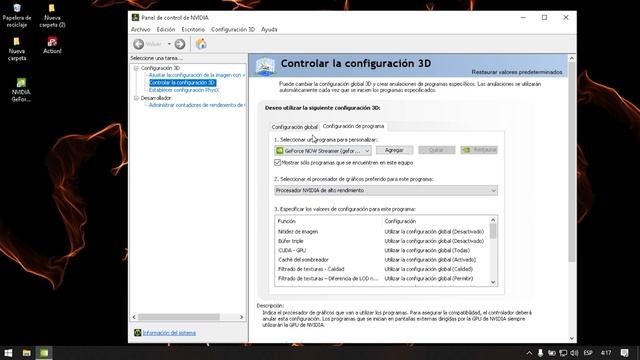Screen dimensions: 640x360
Task: Go to the Home icon in the toolbar
Action: [x=201, y=44]
